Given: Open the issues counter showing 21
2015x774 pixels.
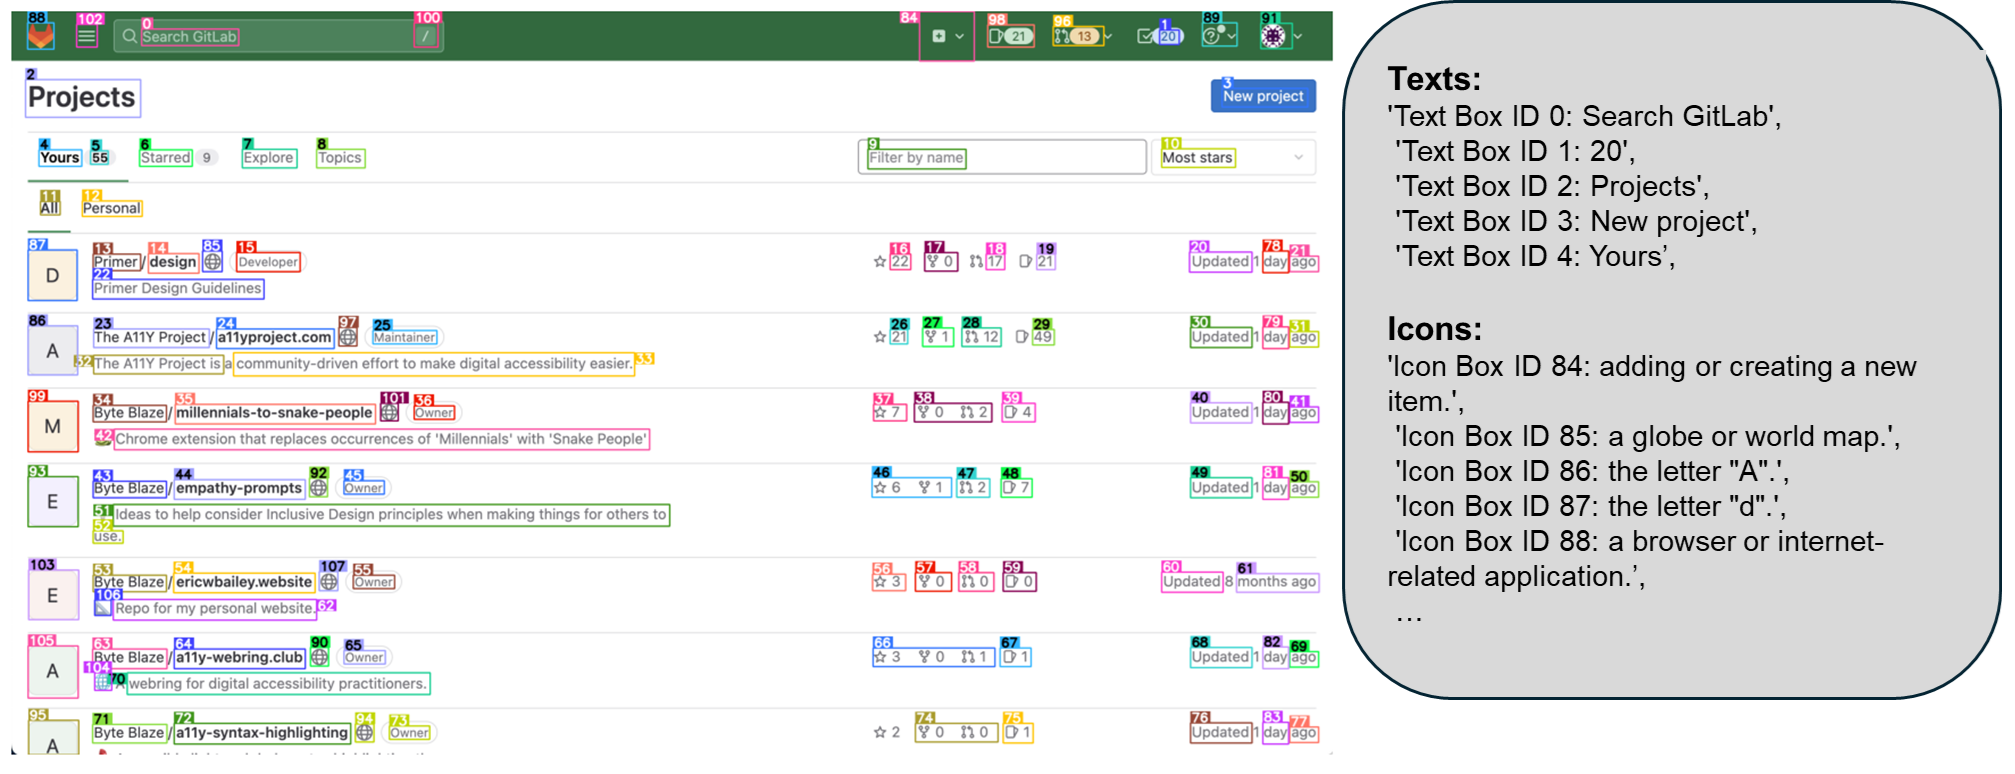Looking at the screenshot, I should (x=1010, y=36).
